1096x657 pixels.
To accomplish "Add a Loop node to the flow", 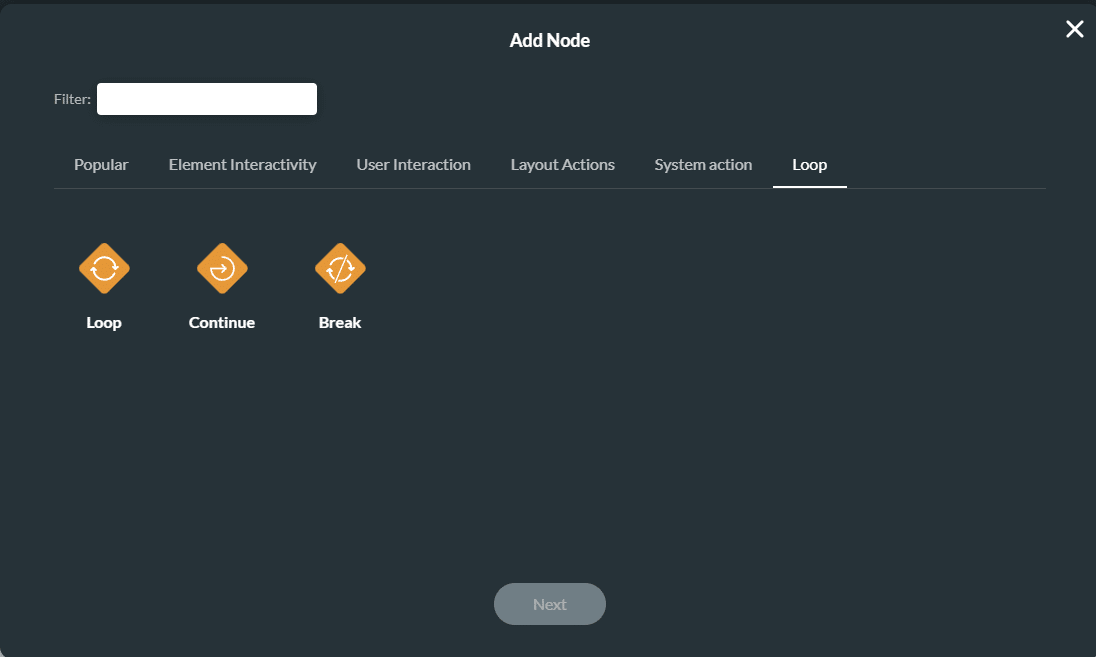I will (x=104, y=268).
